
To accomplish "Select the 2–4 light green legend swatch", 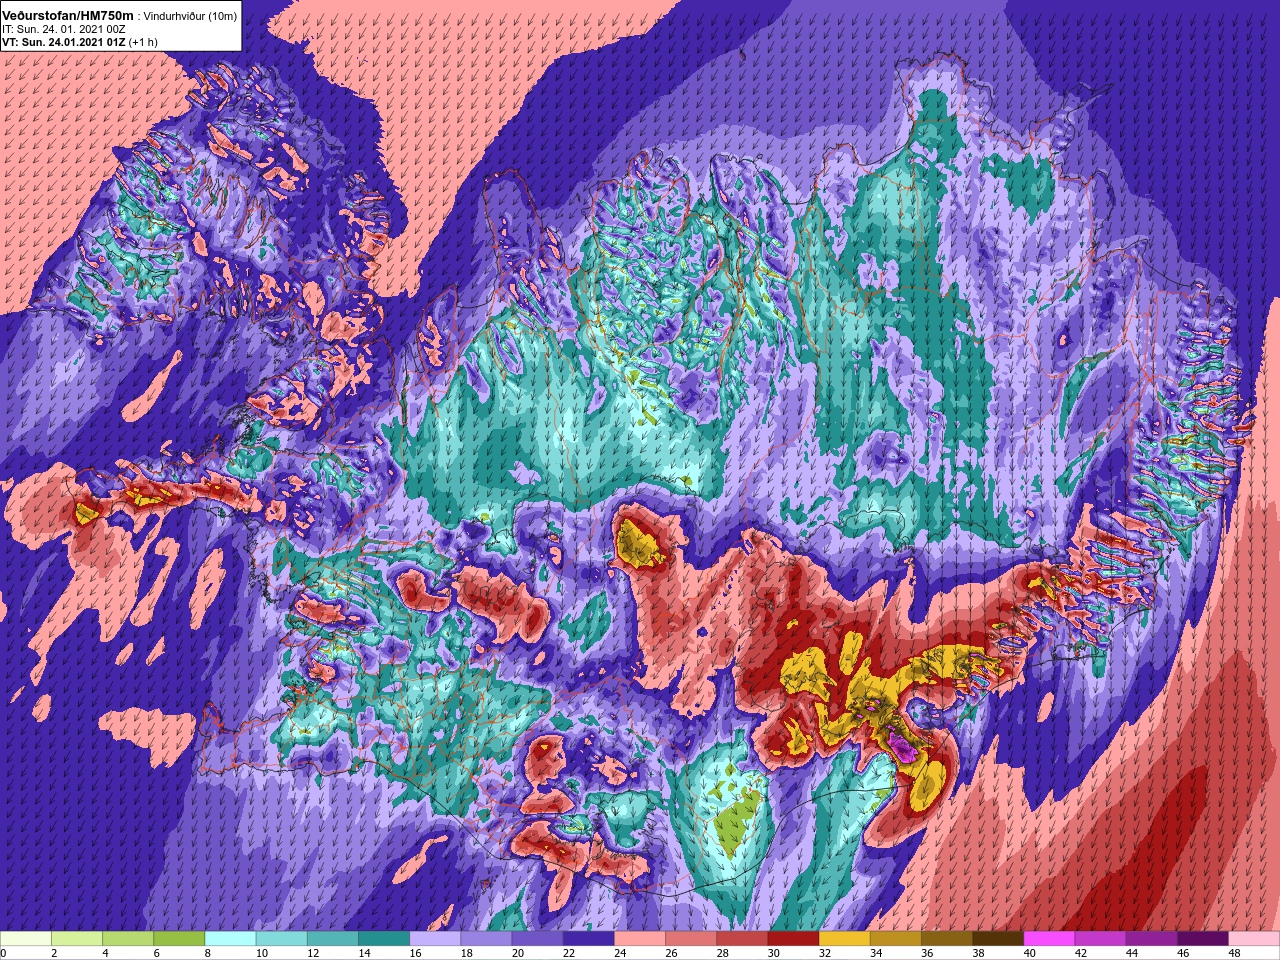I will tap(77, 939).
